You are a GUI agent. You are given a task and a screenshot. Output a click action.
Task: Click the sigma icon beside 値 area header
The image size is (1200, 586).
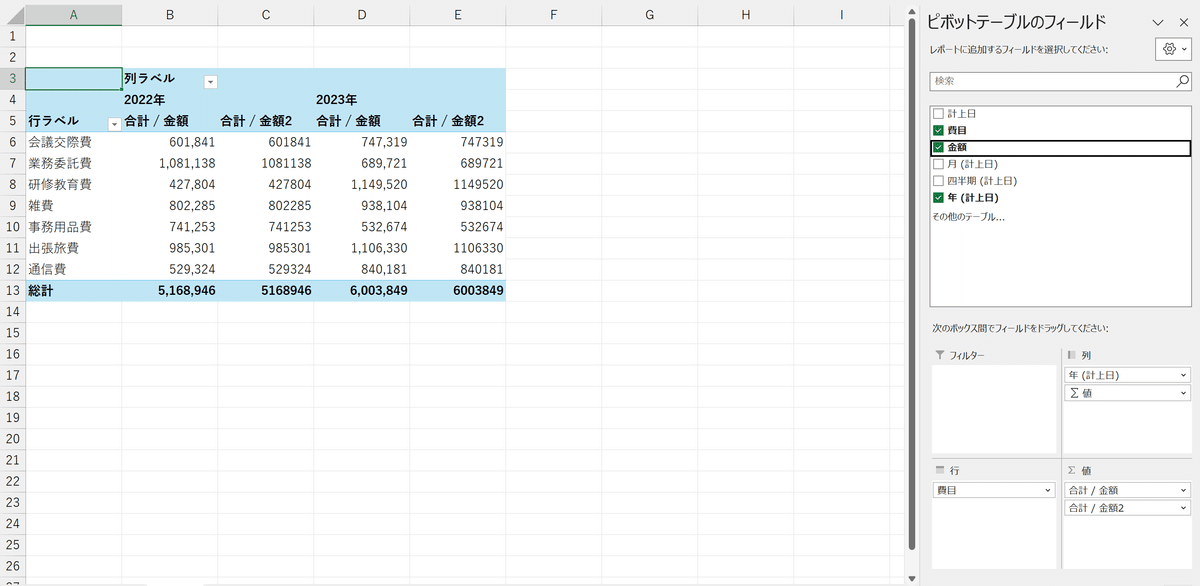click(x=1072, y=470)
